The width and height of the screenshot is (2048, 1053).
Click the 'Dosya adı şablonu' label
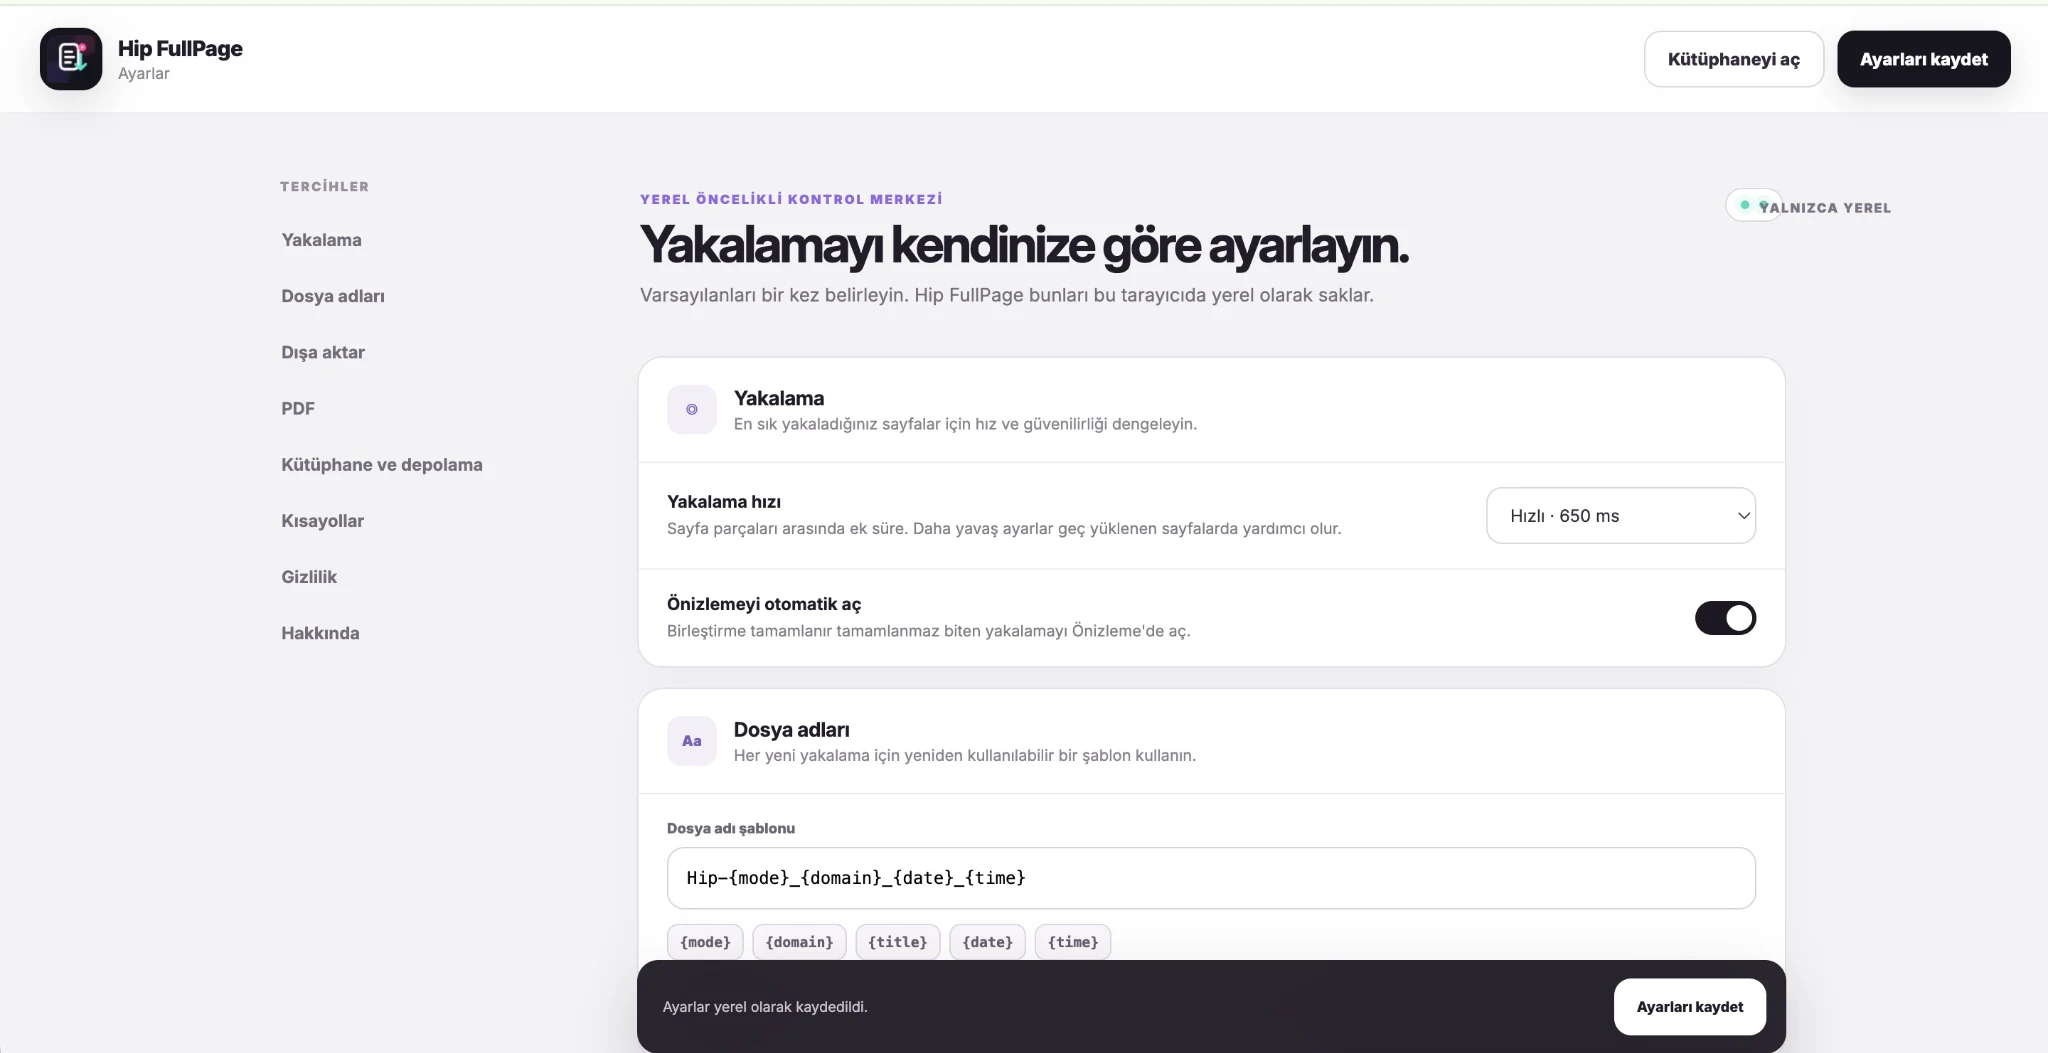tap(731, 828)
